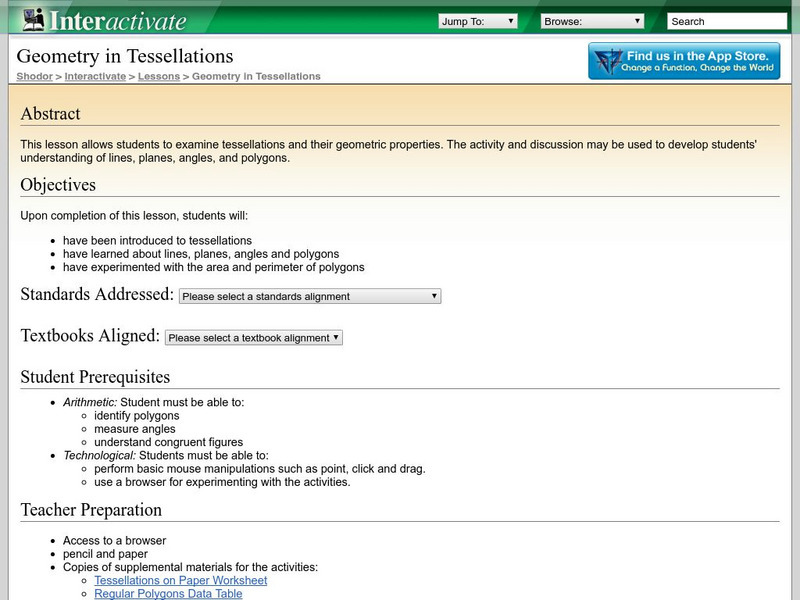This screenshot has height=600, width=800.
Task: Click the 'Standards Addressed:' label
Action: 97,294
